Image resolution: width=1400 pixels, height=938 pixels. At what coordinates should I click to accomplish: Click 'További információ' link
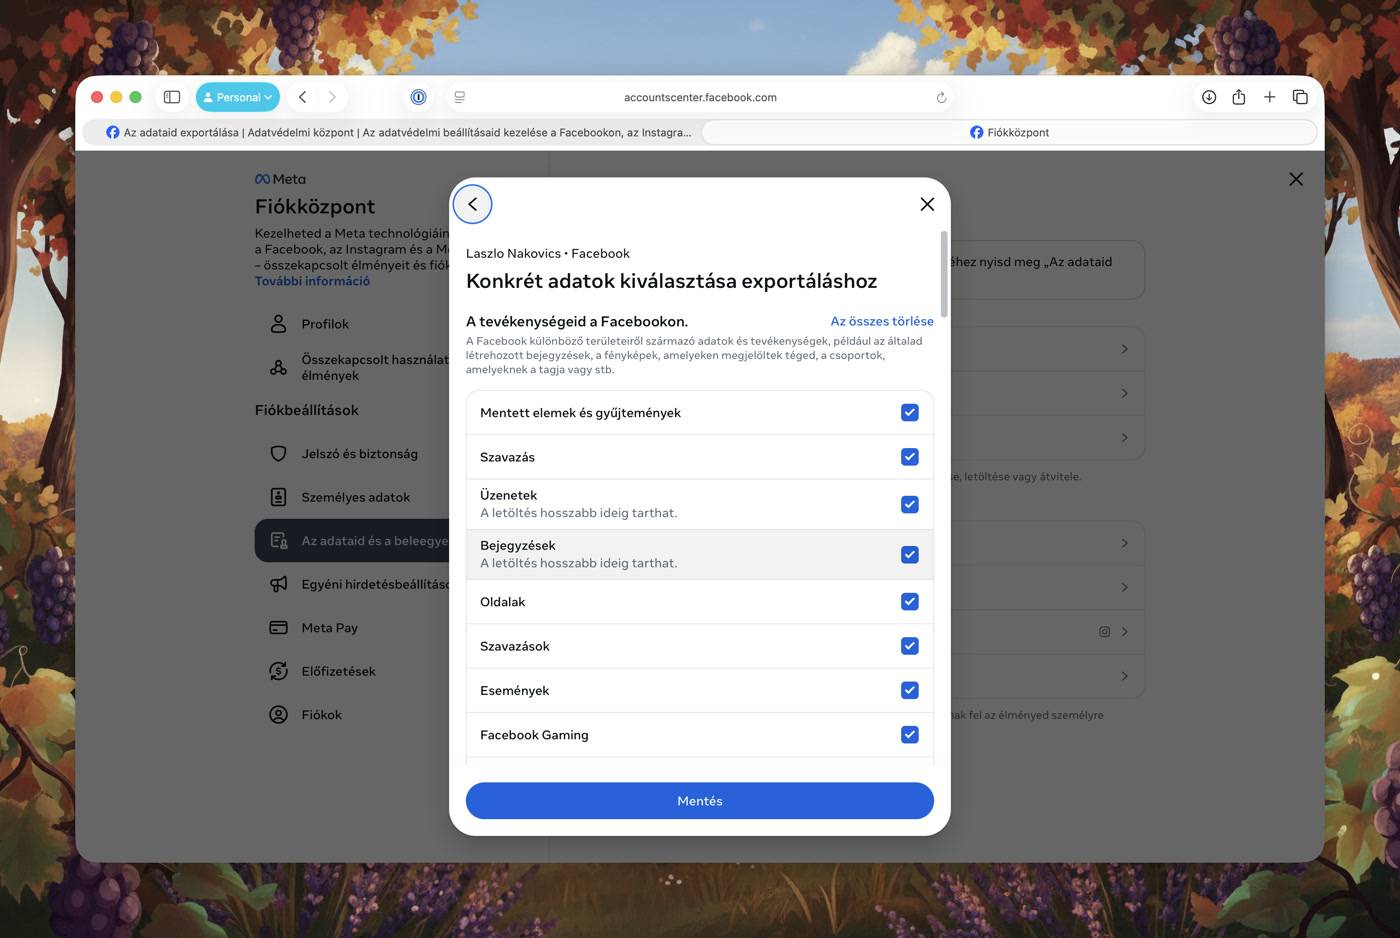click(312, 281)
